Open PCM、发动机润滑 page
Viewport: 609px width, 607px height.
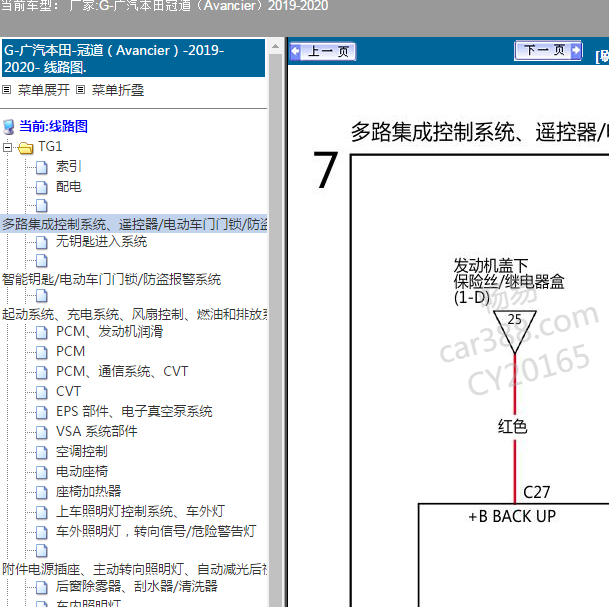(x=110, y=331)
